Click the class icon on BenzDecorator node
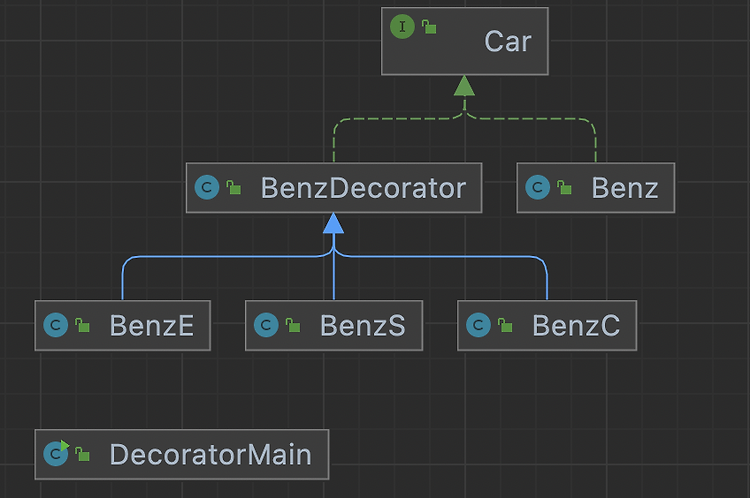This screenshot has height=498, width=750. point(207,187)
